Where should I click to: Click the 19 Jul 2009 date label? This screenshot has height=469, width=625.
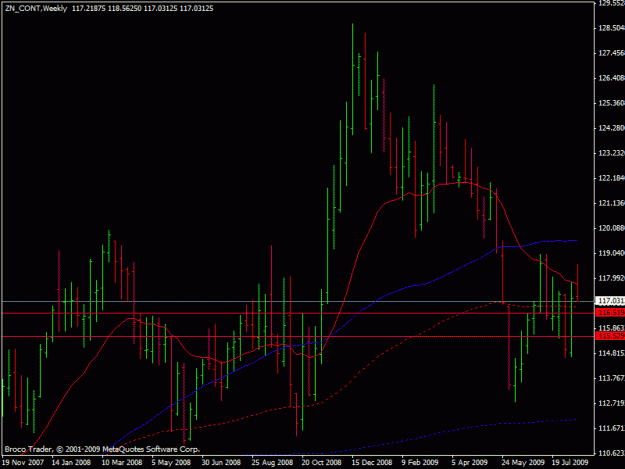(570, 462)
